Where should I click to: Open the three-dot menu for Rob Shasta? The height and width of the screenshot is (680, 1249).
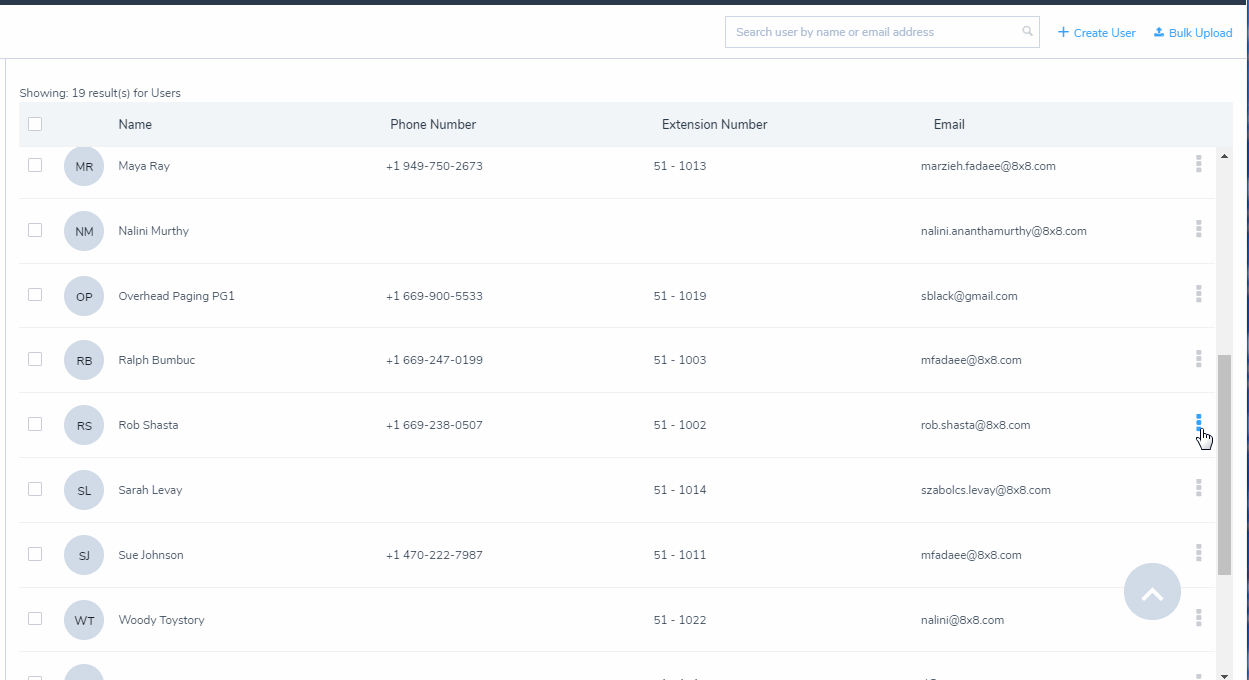(1198, 423)
